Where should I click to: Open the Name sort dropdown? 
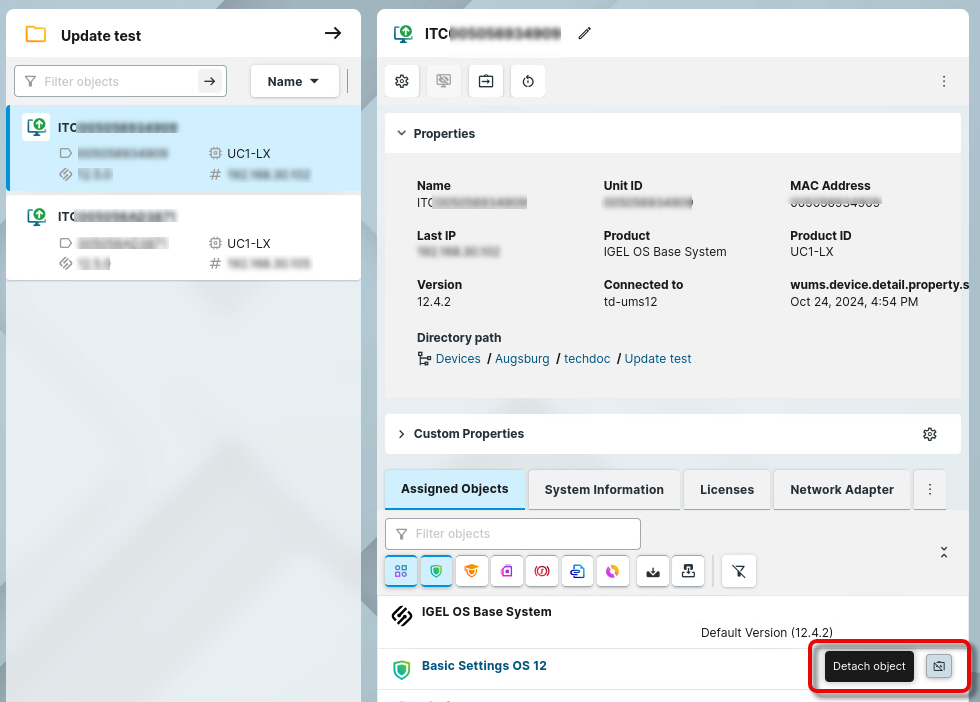coord(294,82)
